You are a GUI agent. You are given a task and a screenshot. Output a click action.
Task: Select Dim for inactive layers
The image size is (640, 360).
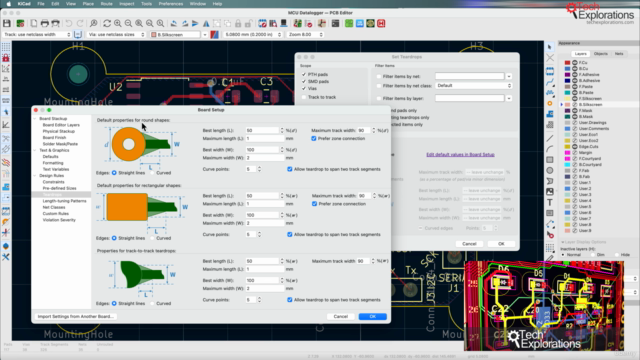point(593,255)
